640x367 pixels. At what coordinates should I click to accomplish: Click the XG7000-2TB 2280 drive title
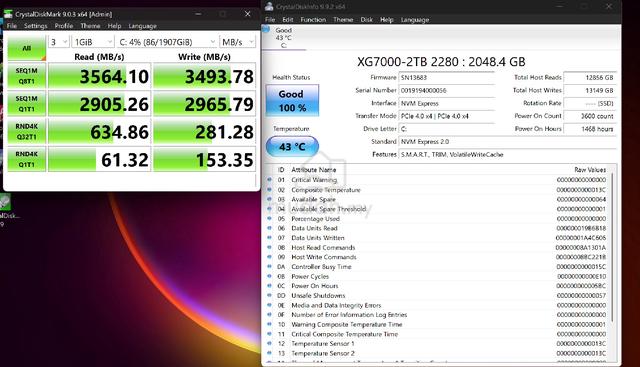tap(441, 62)
